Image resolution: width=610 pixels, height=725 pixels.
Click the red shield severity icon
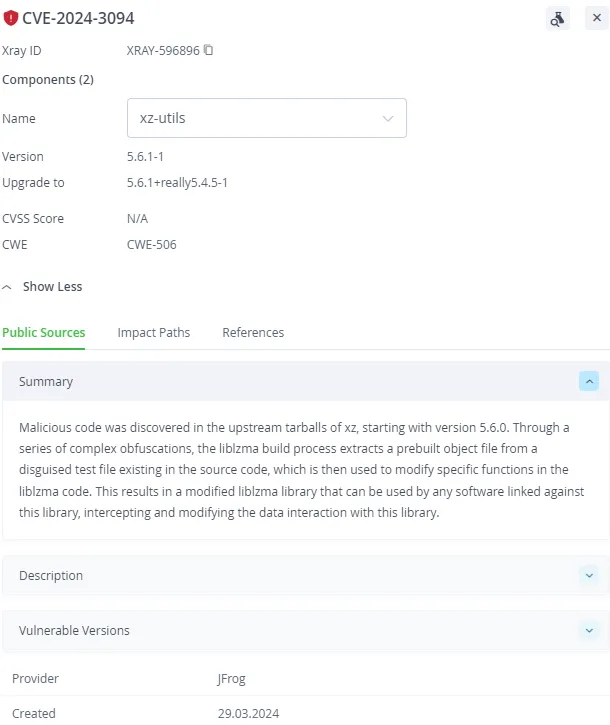(10, 18)
